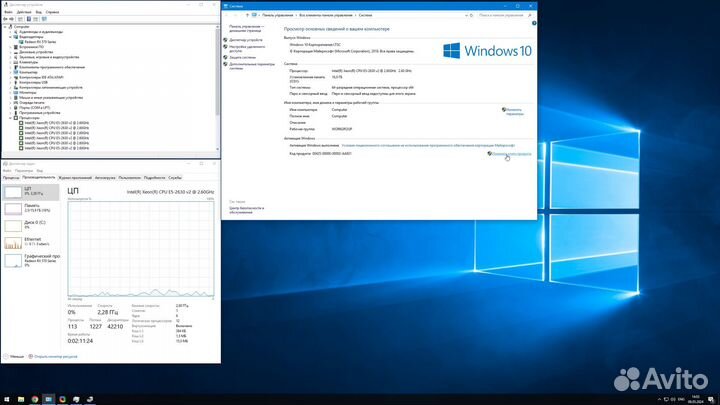Select the Ethernet performance item

[x=31, y=242]
